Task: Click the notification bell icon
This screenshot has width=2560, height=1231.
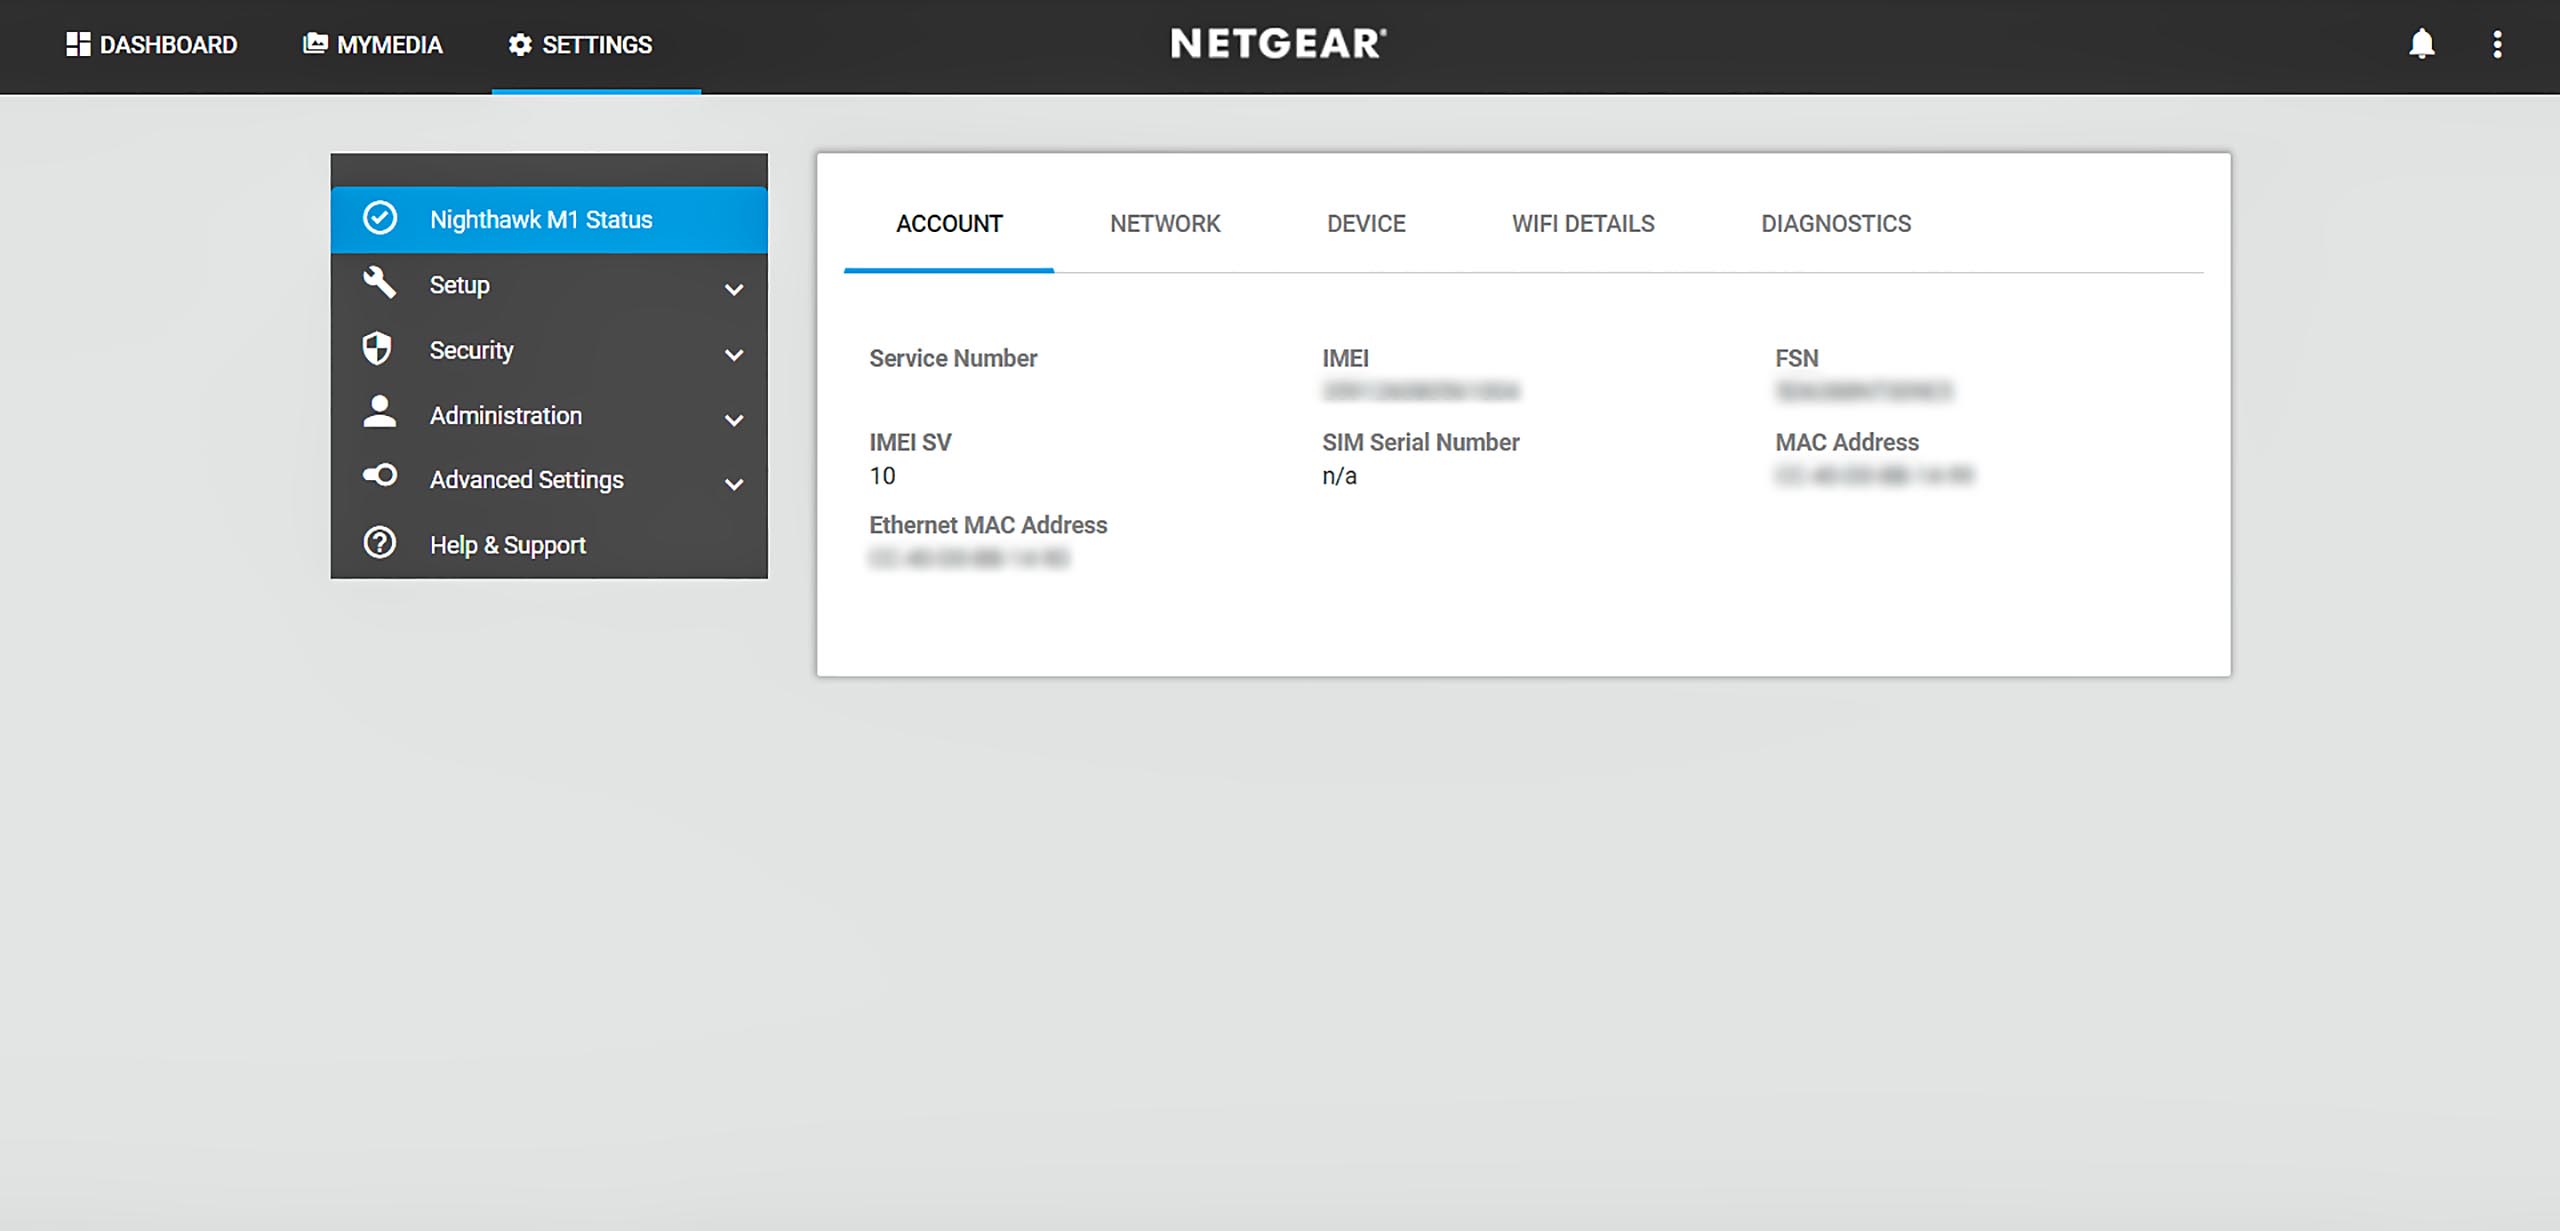Action: pos(2421,44)
